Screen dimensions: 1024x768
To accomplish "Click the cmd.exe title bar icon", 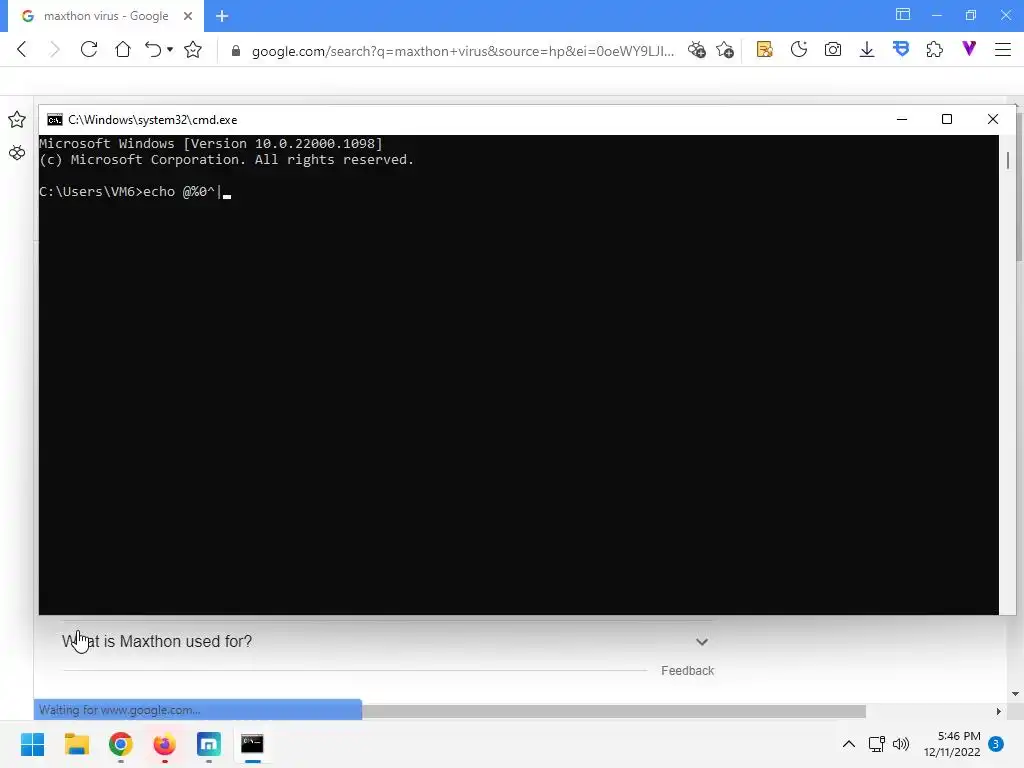I will (55, 120).
